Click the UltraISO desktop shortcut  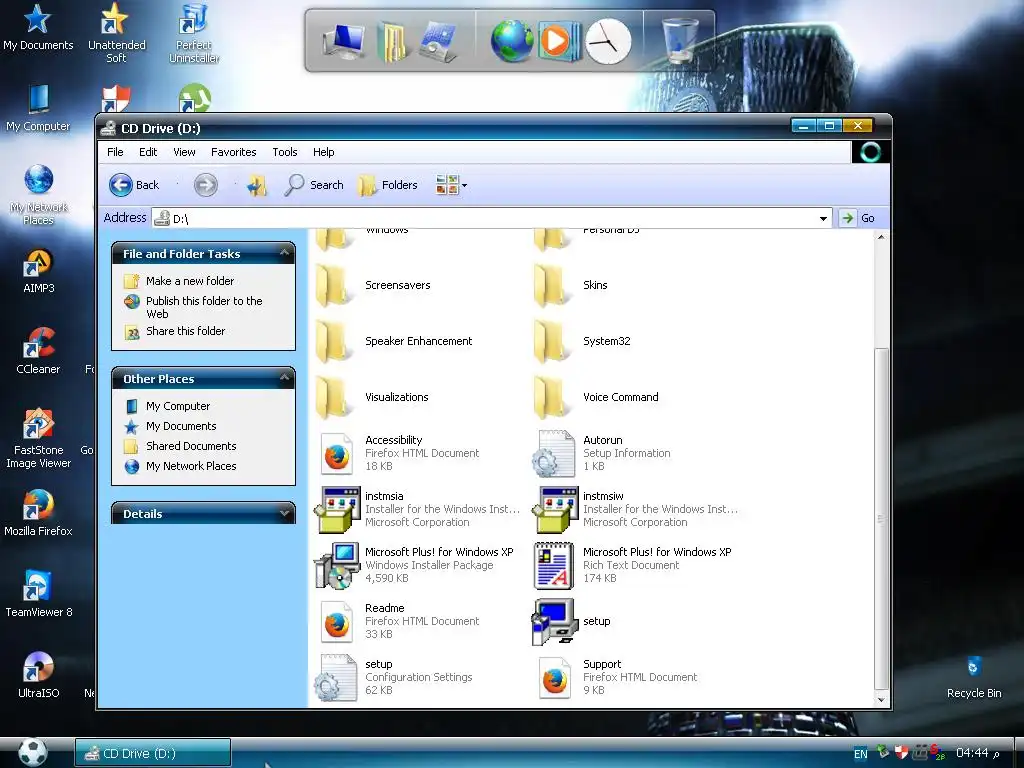click(x=39, y=675)
